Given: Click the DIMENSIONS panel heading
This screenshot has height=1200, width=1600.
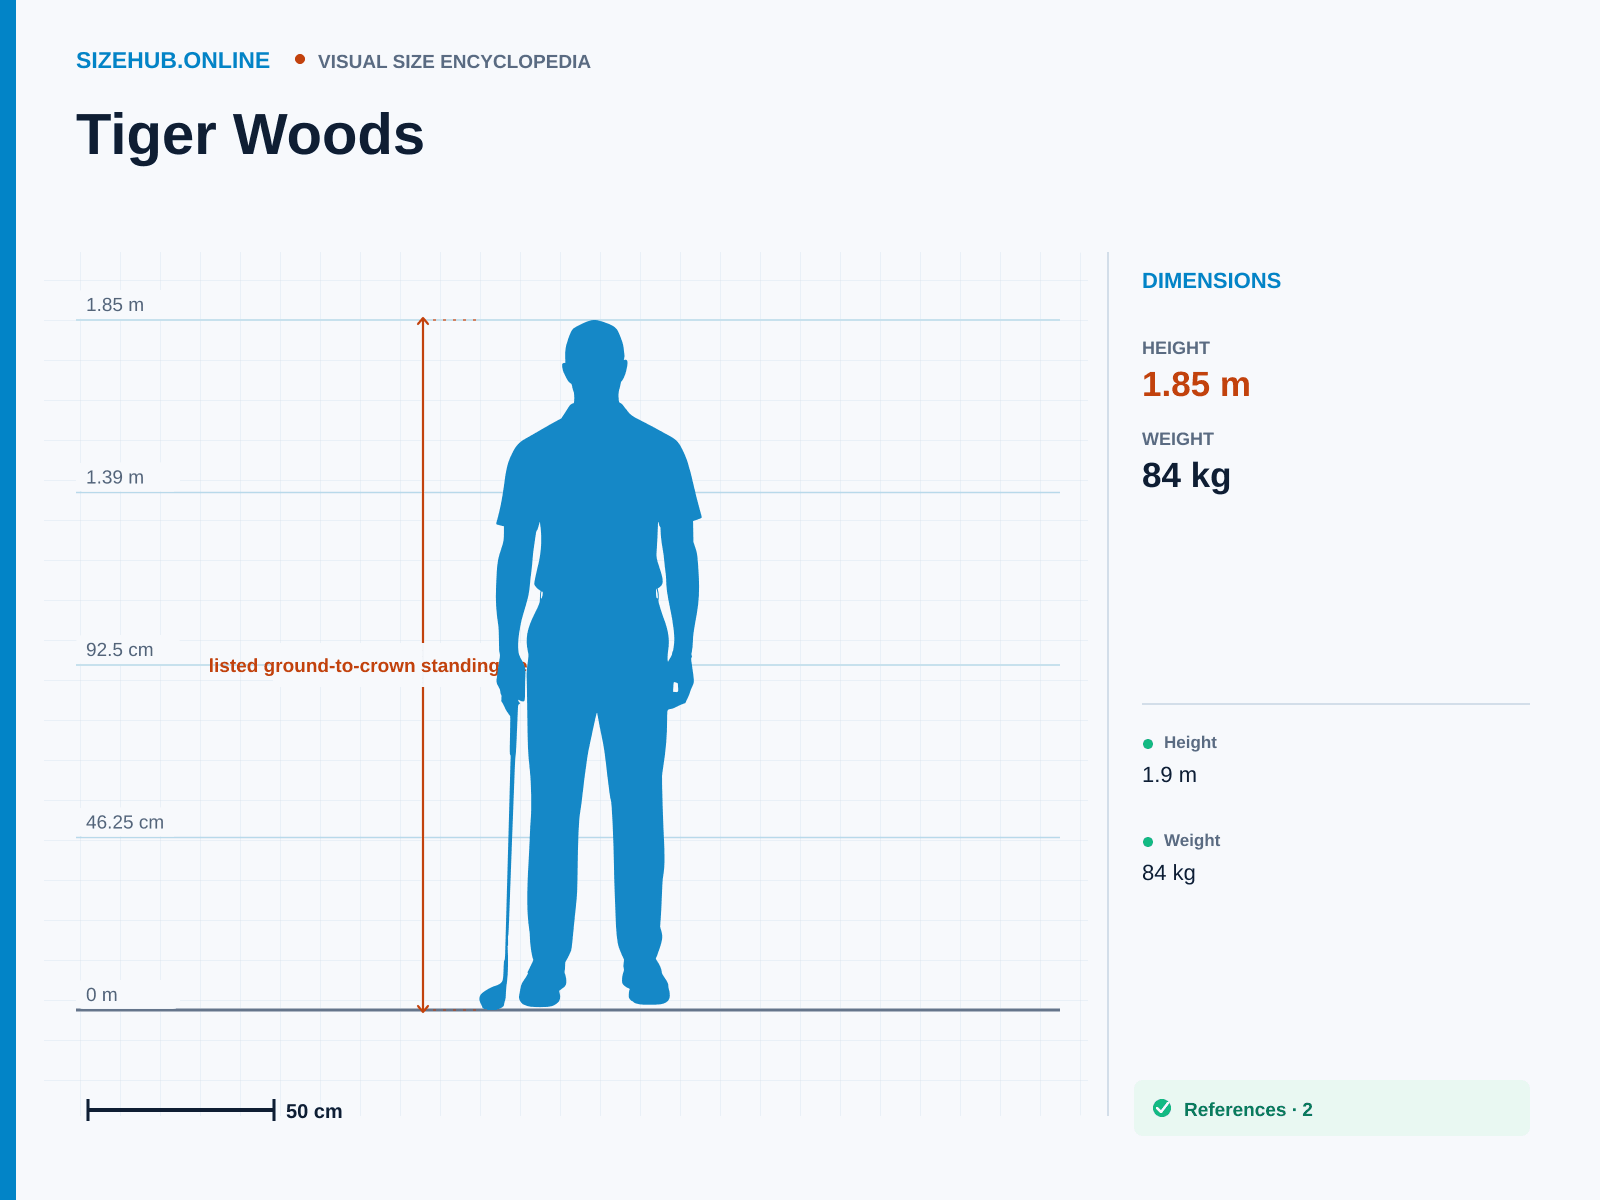Looking at the screenshot, I should pyautogui.click(x=1211, y=281).
